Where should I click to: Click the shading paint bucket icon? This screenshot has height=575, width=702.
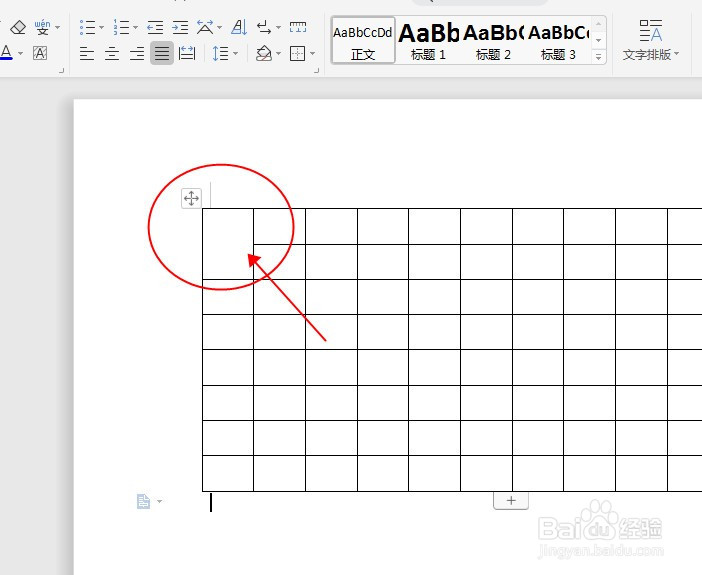(x=264, y=54)
